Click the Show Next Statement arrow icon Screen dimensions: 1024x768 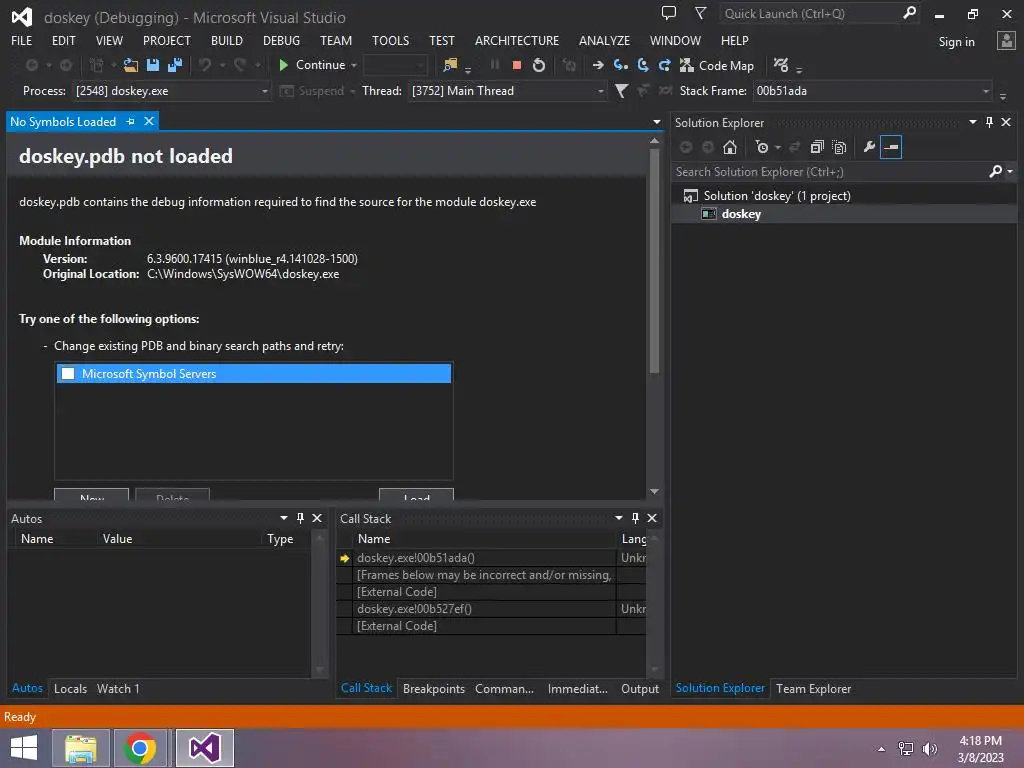[x=598, y=65]
